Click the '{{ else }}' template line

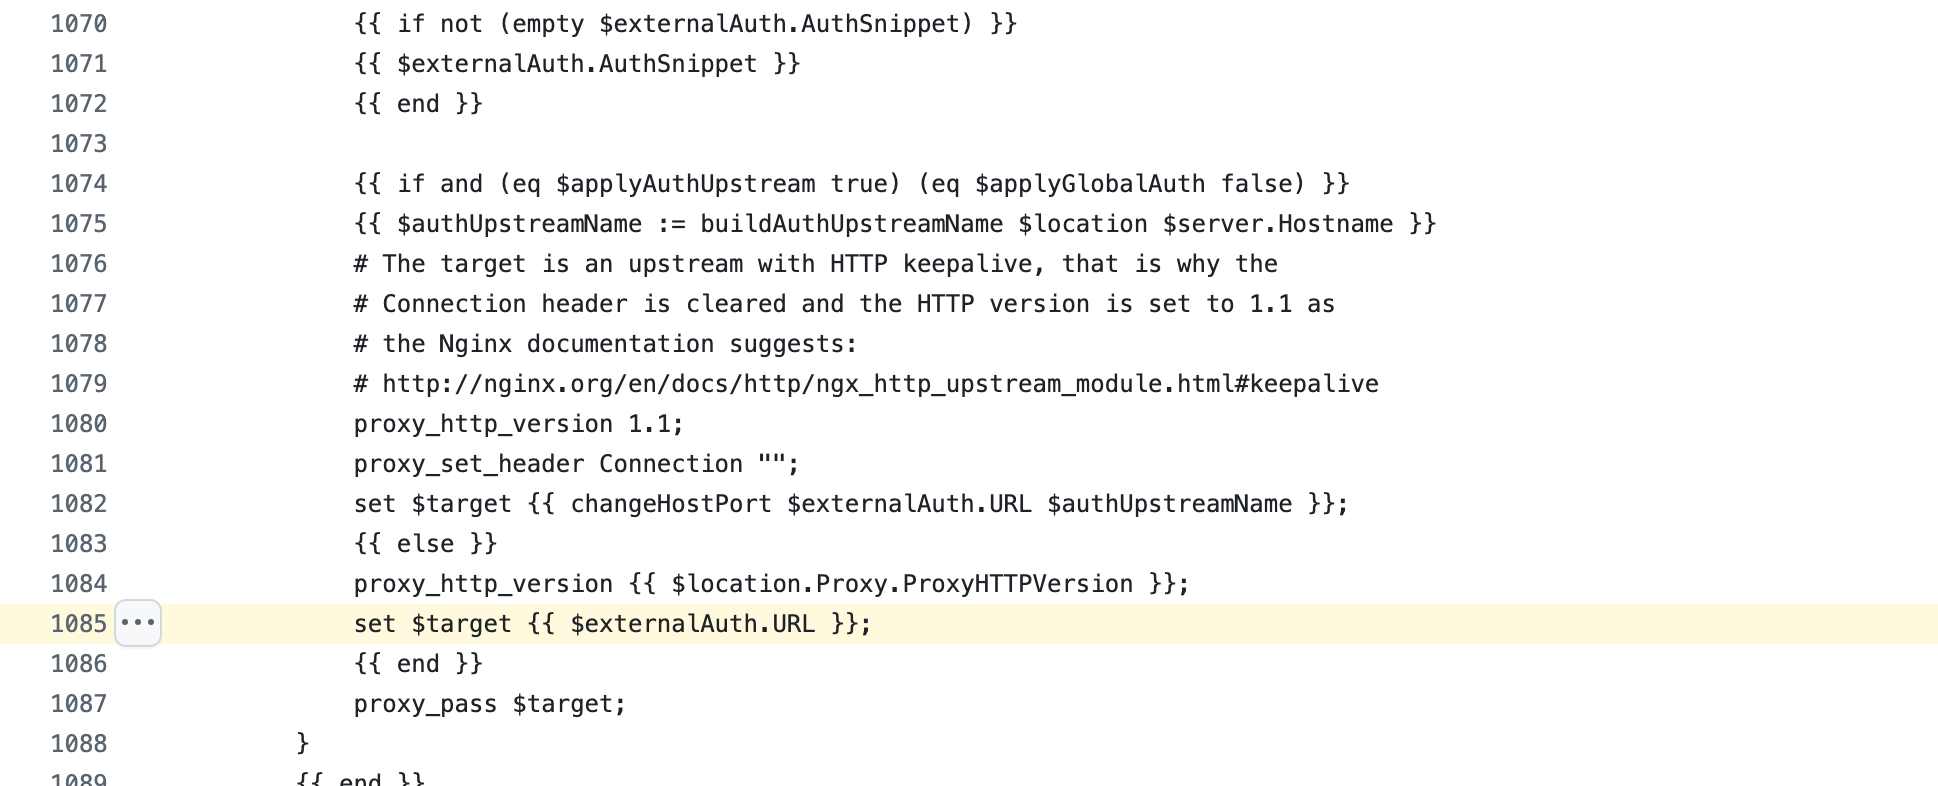point(425,544)
